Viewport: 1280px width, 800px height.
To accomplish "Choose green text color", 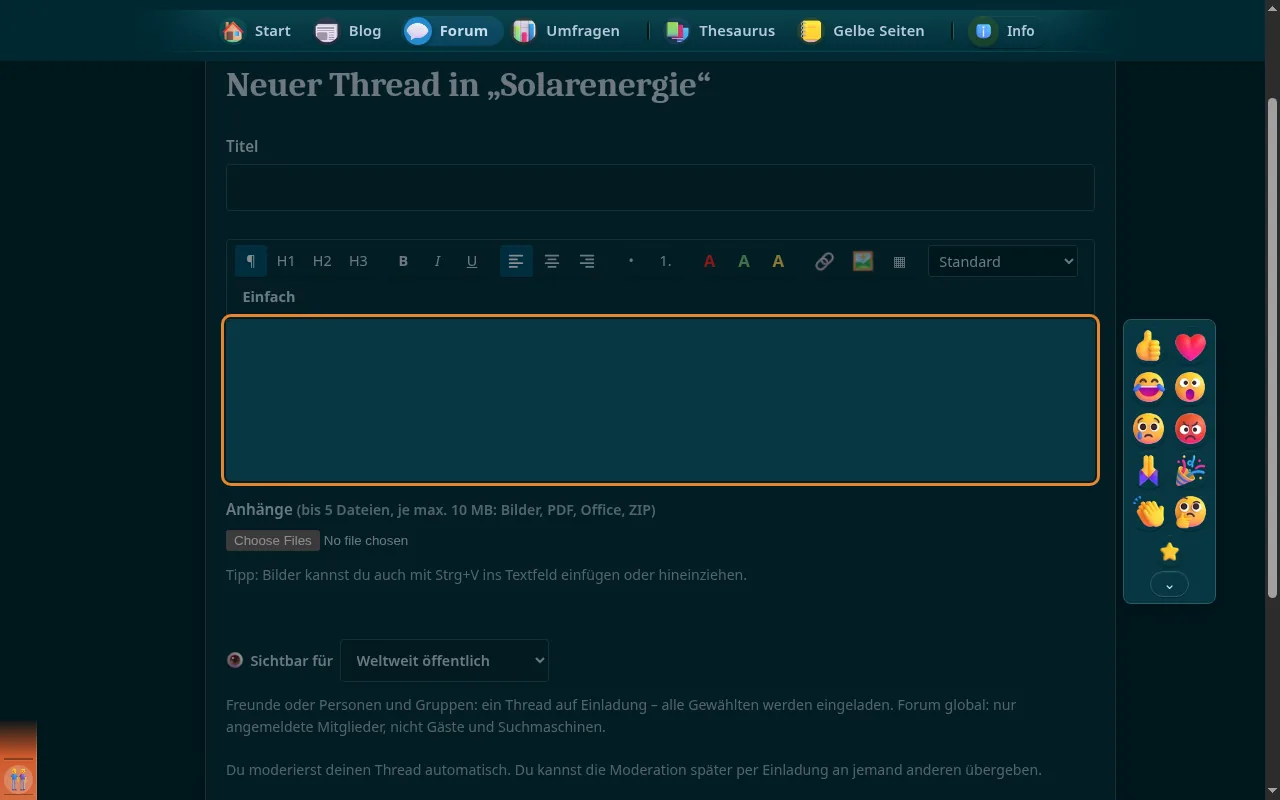I will 744,261.
